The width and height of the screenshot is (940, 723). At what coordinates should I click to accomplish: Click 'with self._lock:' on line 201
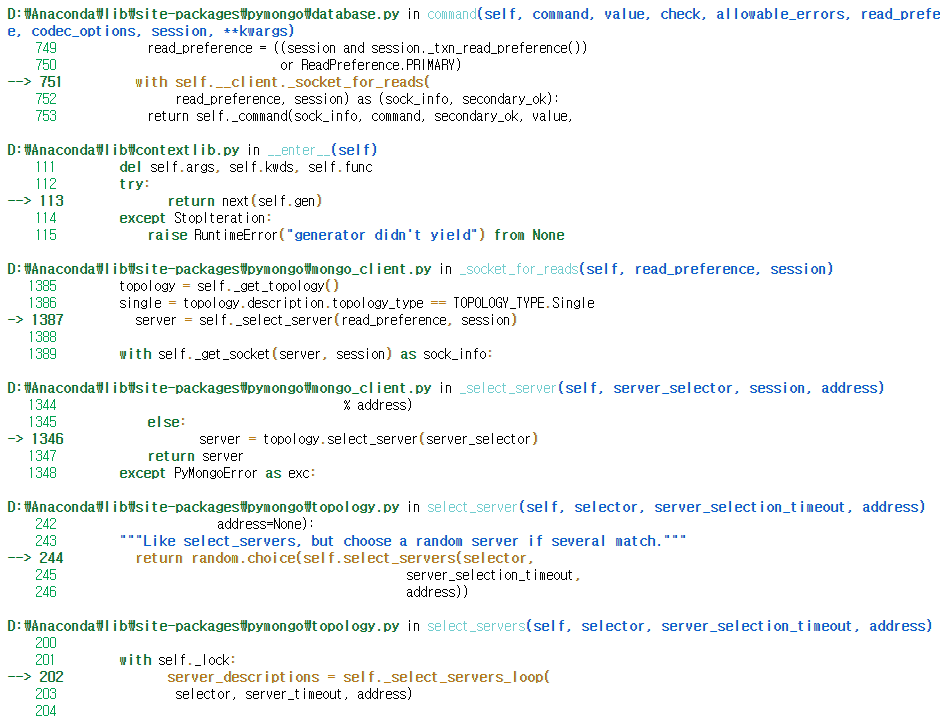(x=177, y=660)
